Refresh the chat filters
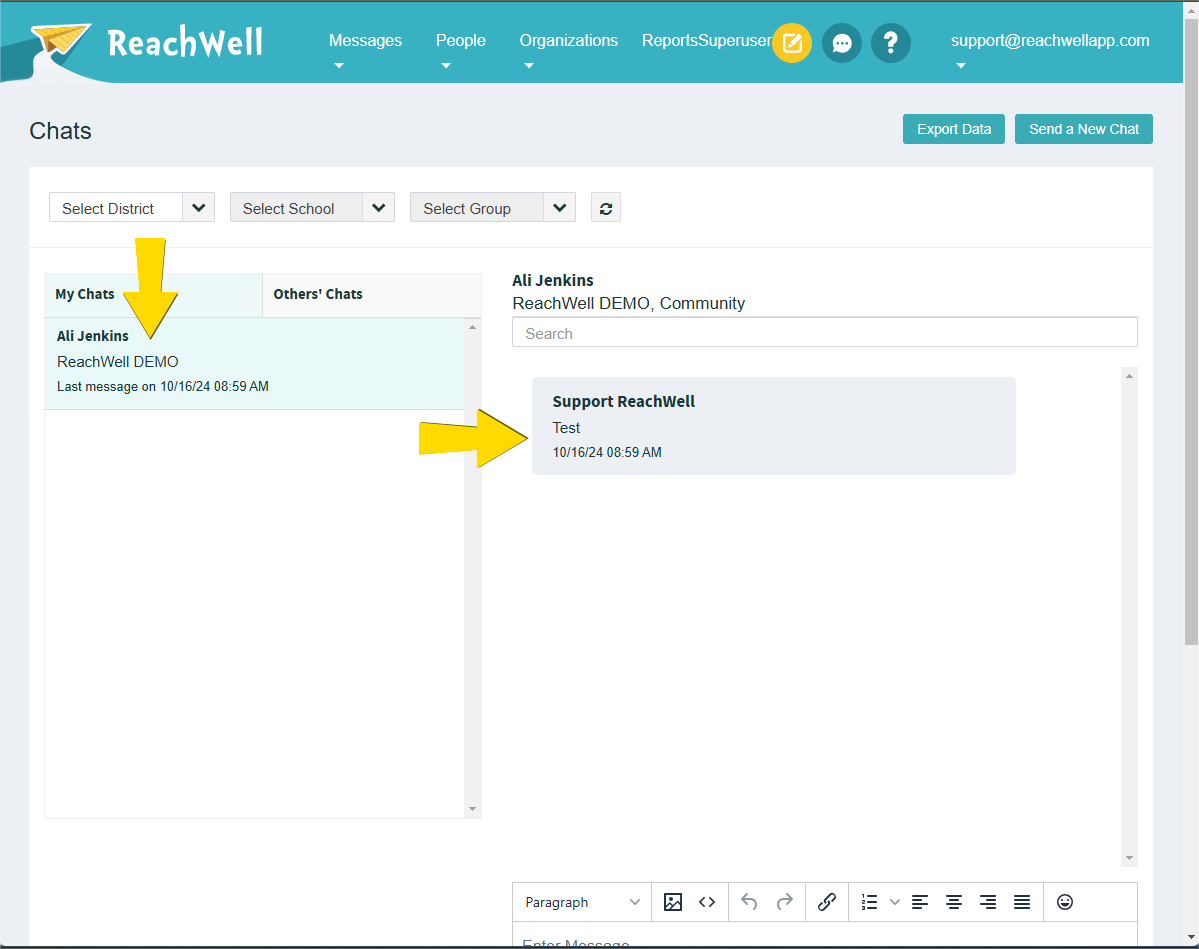Viewport: 1199px width, 949px height. click(x=606, y=208)
